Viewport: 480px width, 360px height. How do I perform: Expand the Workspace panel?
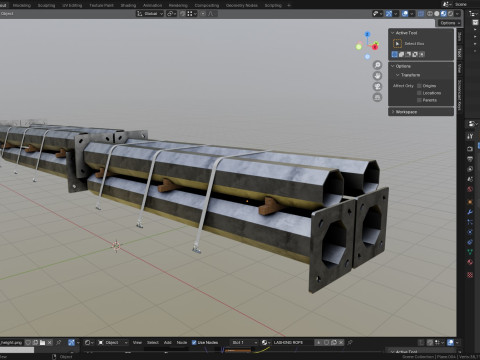393,112
